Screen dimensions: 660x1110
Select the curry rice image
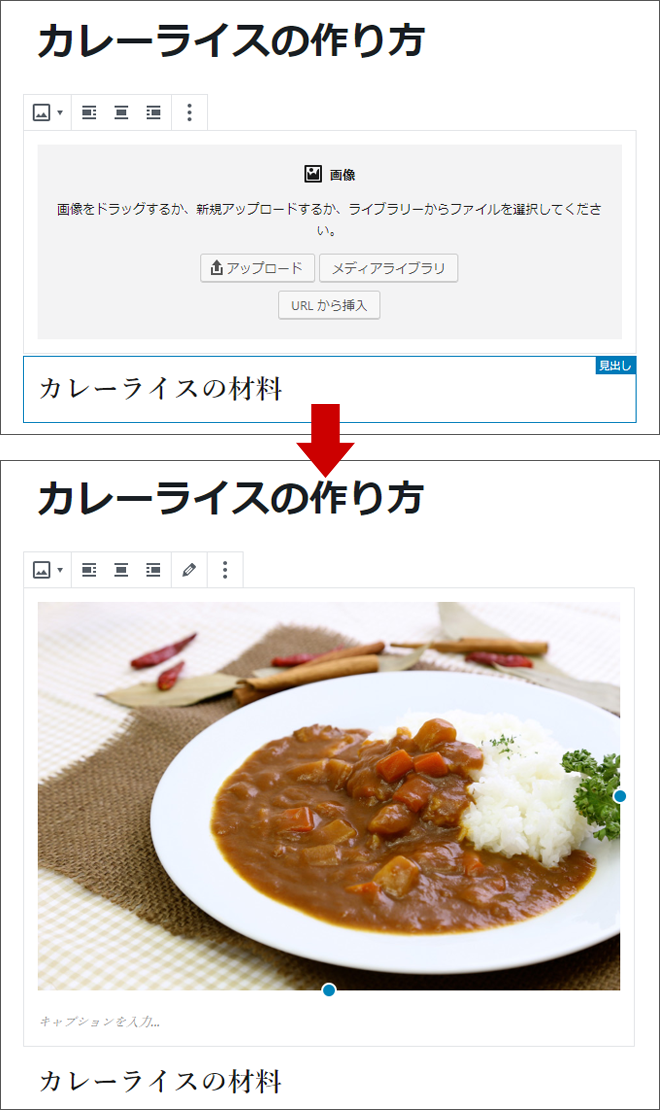pyautogui.click(x=329, y=796)
